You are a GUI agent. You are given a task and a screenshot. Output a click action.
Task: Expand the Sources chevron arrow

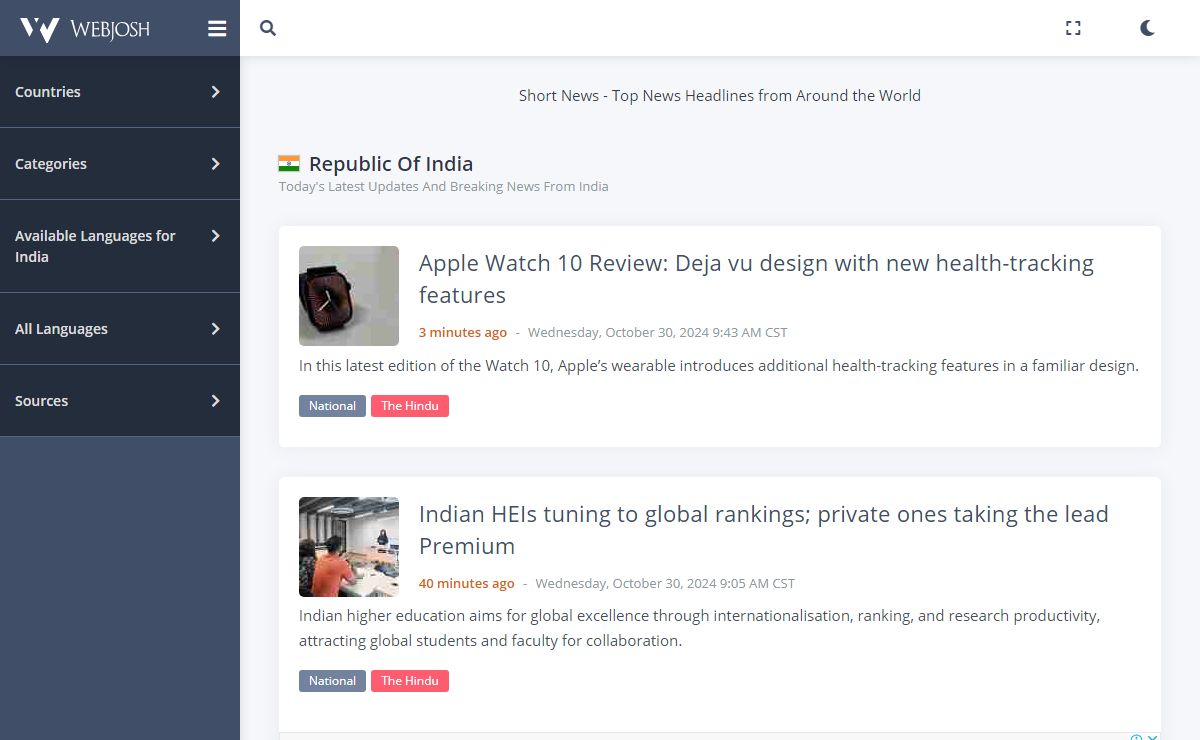[x=215, y=401]
